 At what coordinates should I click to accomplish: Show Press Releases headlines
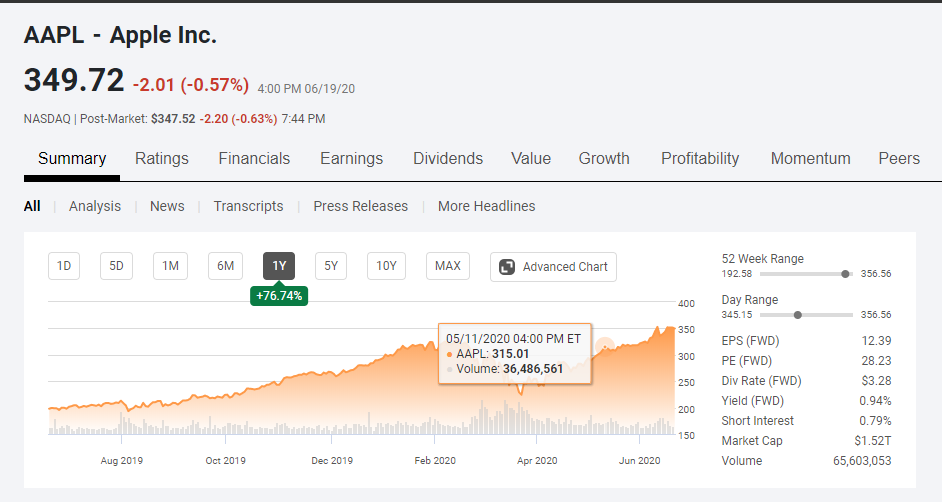(360, 206)
